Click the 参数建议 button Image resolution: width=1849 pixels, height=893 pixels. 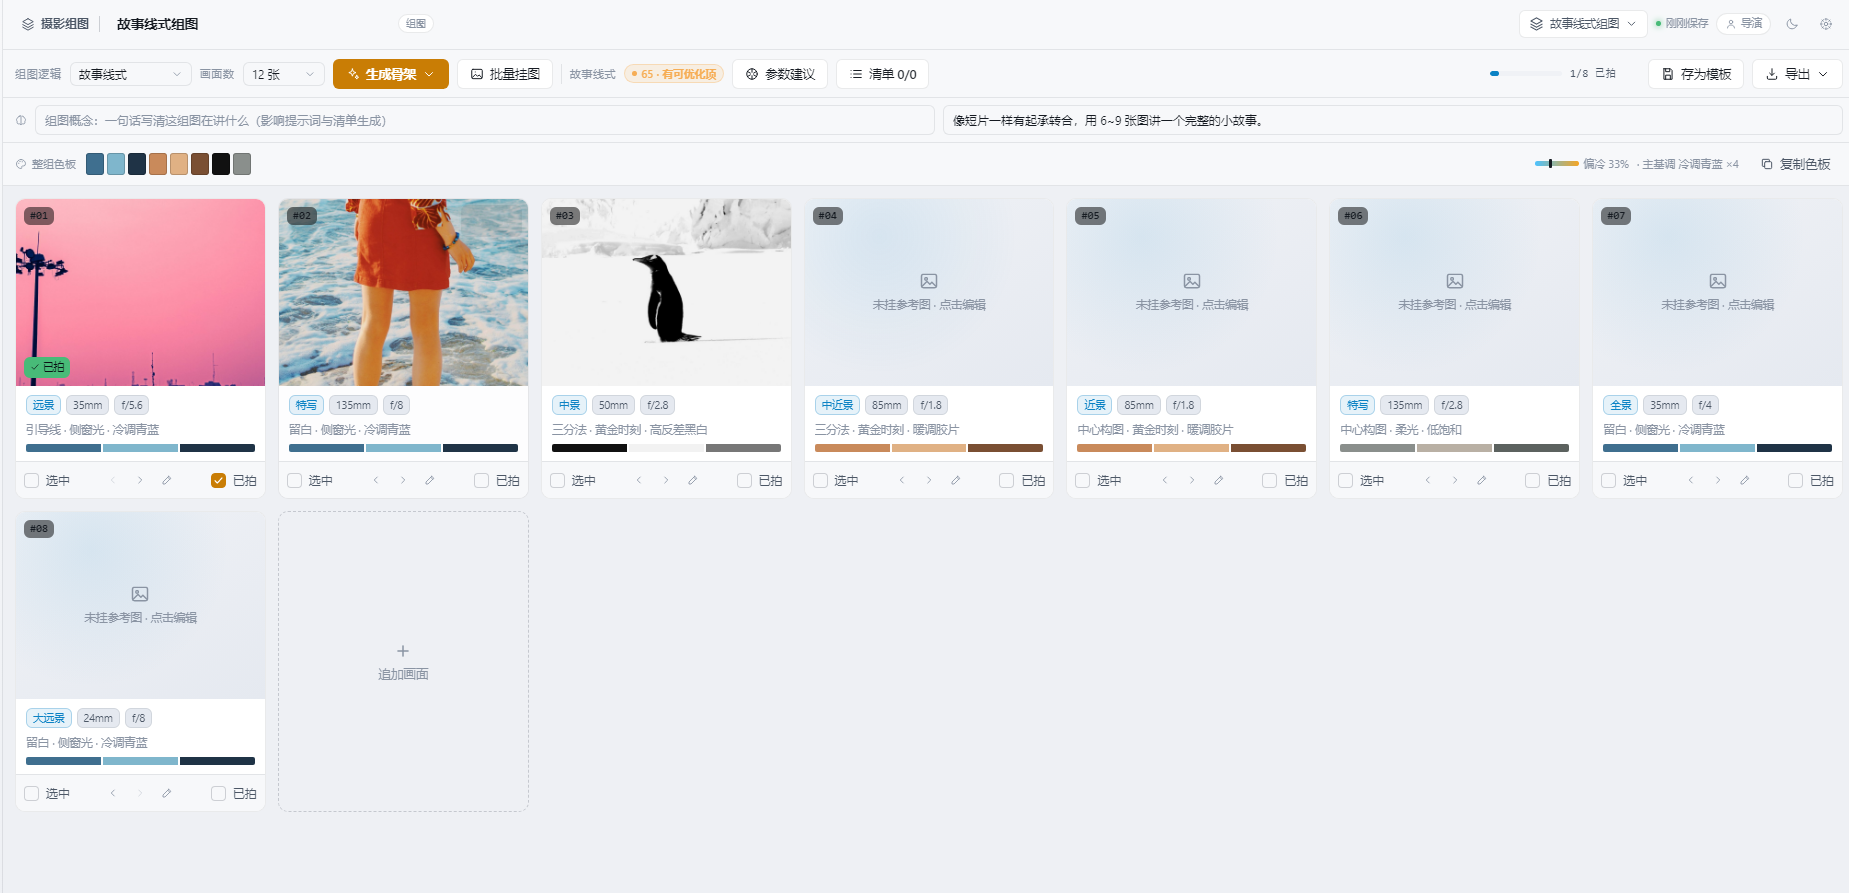coord(780,74)
